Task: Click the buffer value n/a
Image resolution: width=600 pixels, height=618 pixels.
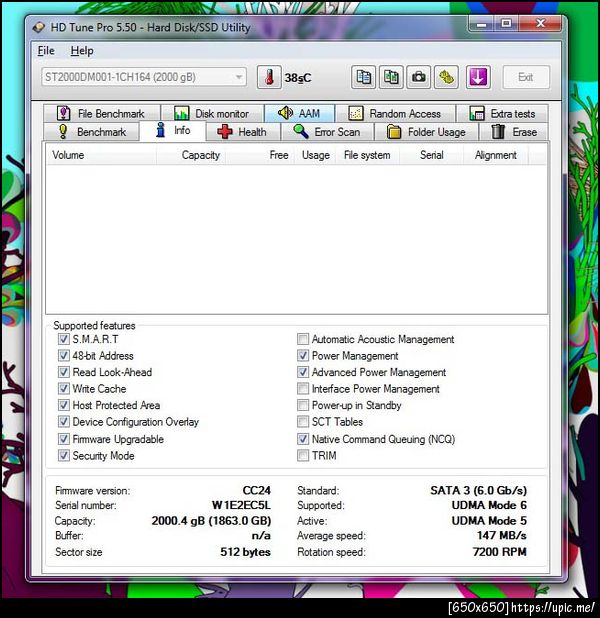Action: click(x=261, y=535)
